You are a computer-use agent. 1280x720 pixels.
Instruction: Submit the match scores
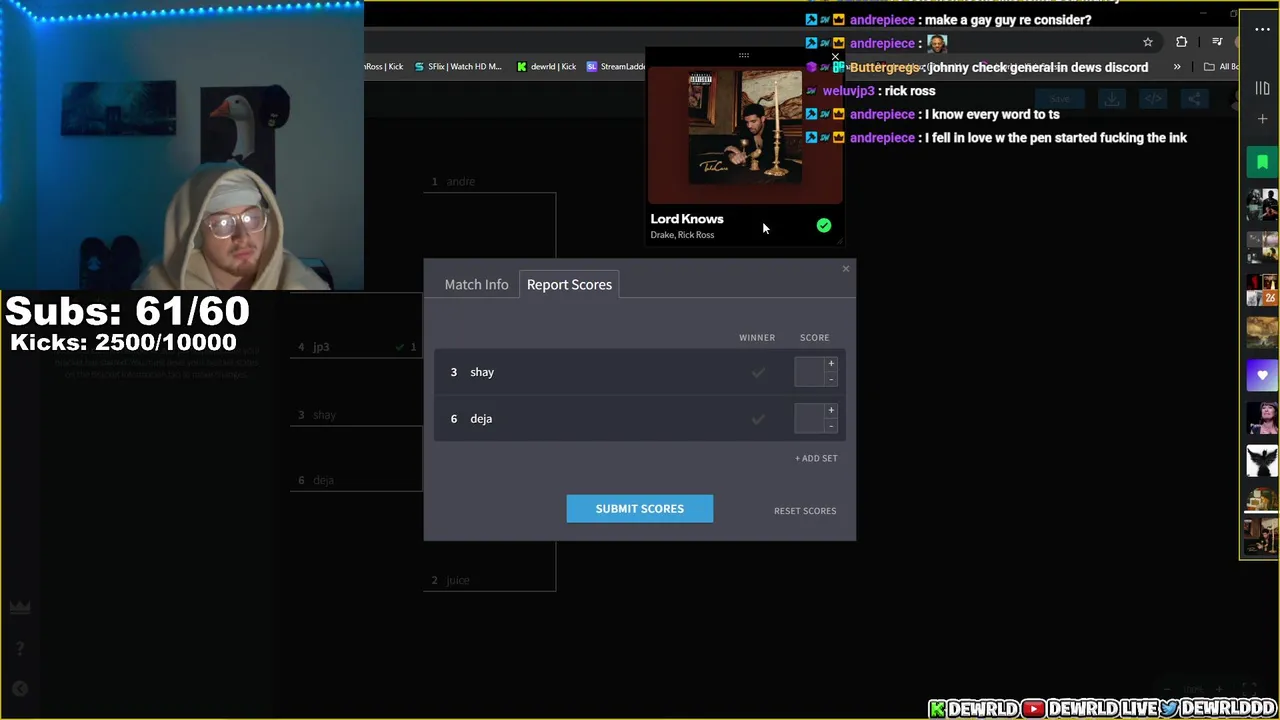pos(640,508)
